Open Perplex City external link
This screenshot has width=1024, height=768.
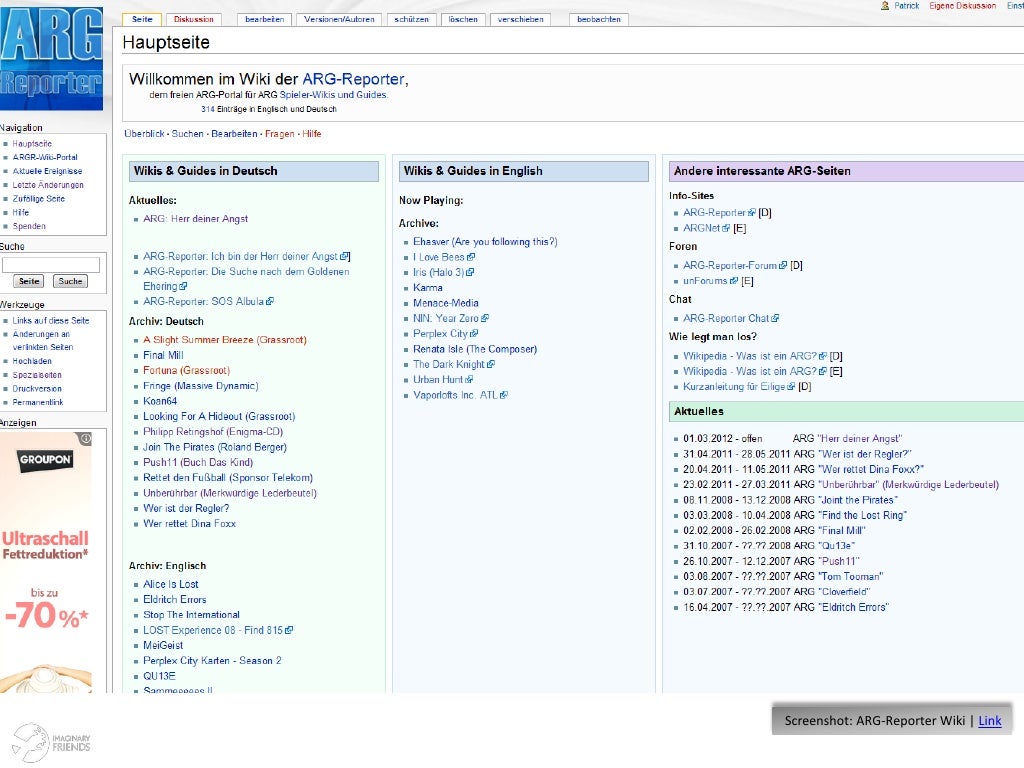pos(445,334)
